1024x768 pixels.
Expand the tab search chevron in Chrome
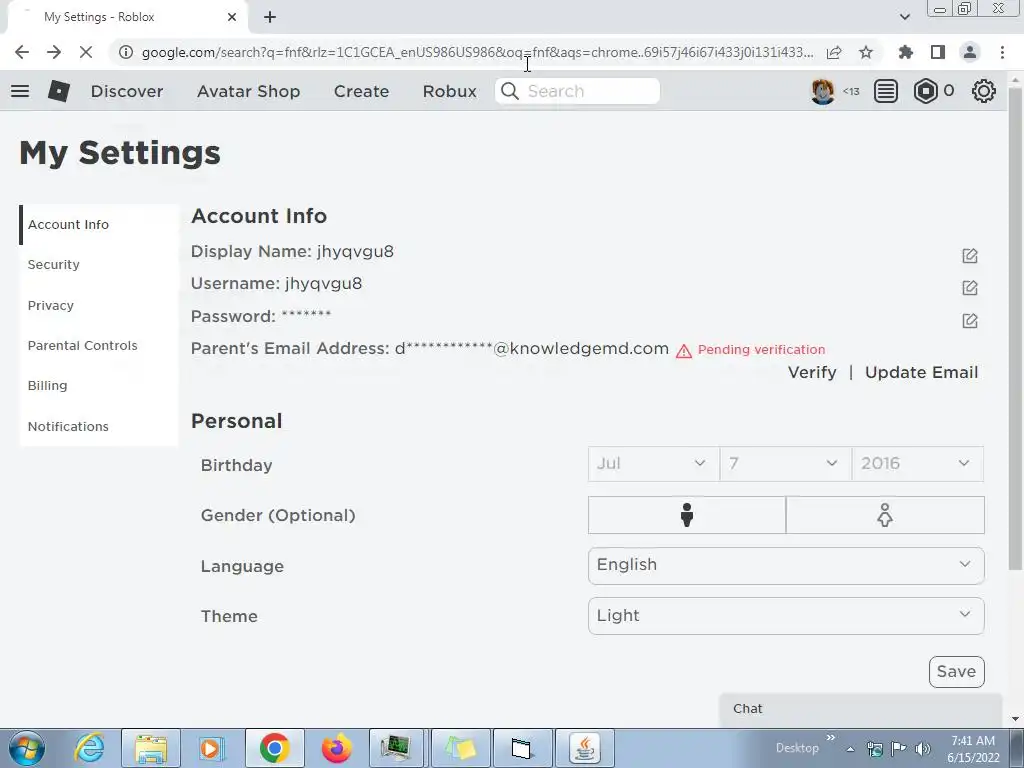904,17
